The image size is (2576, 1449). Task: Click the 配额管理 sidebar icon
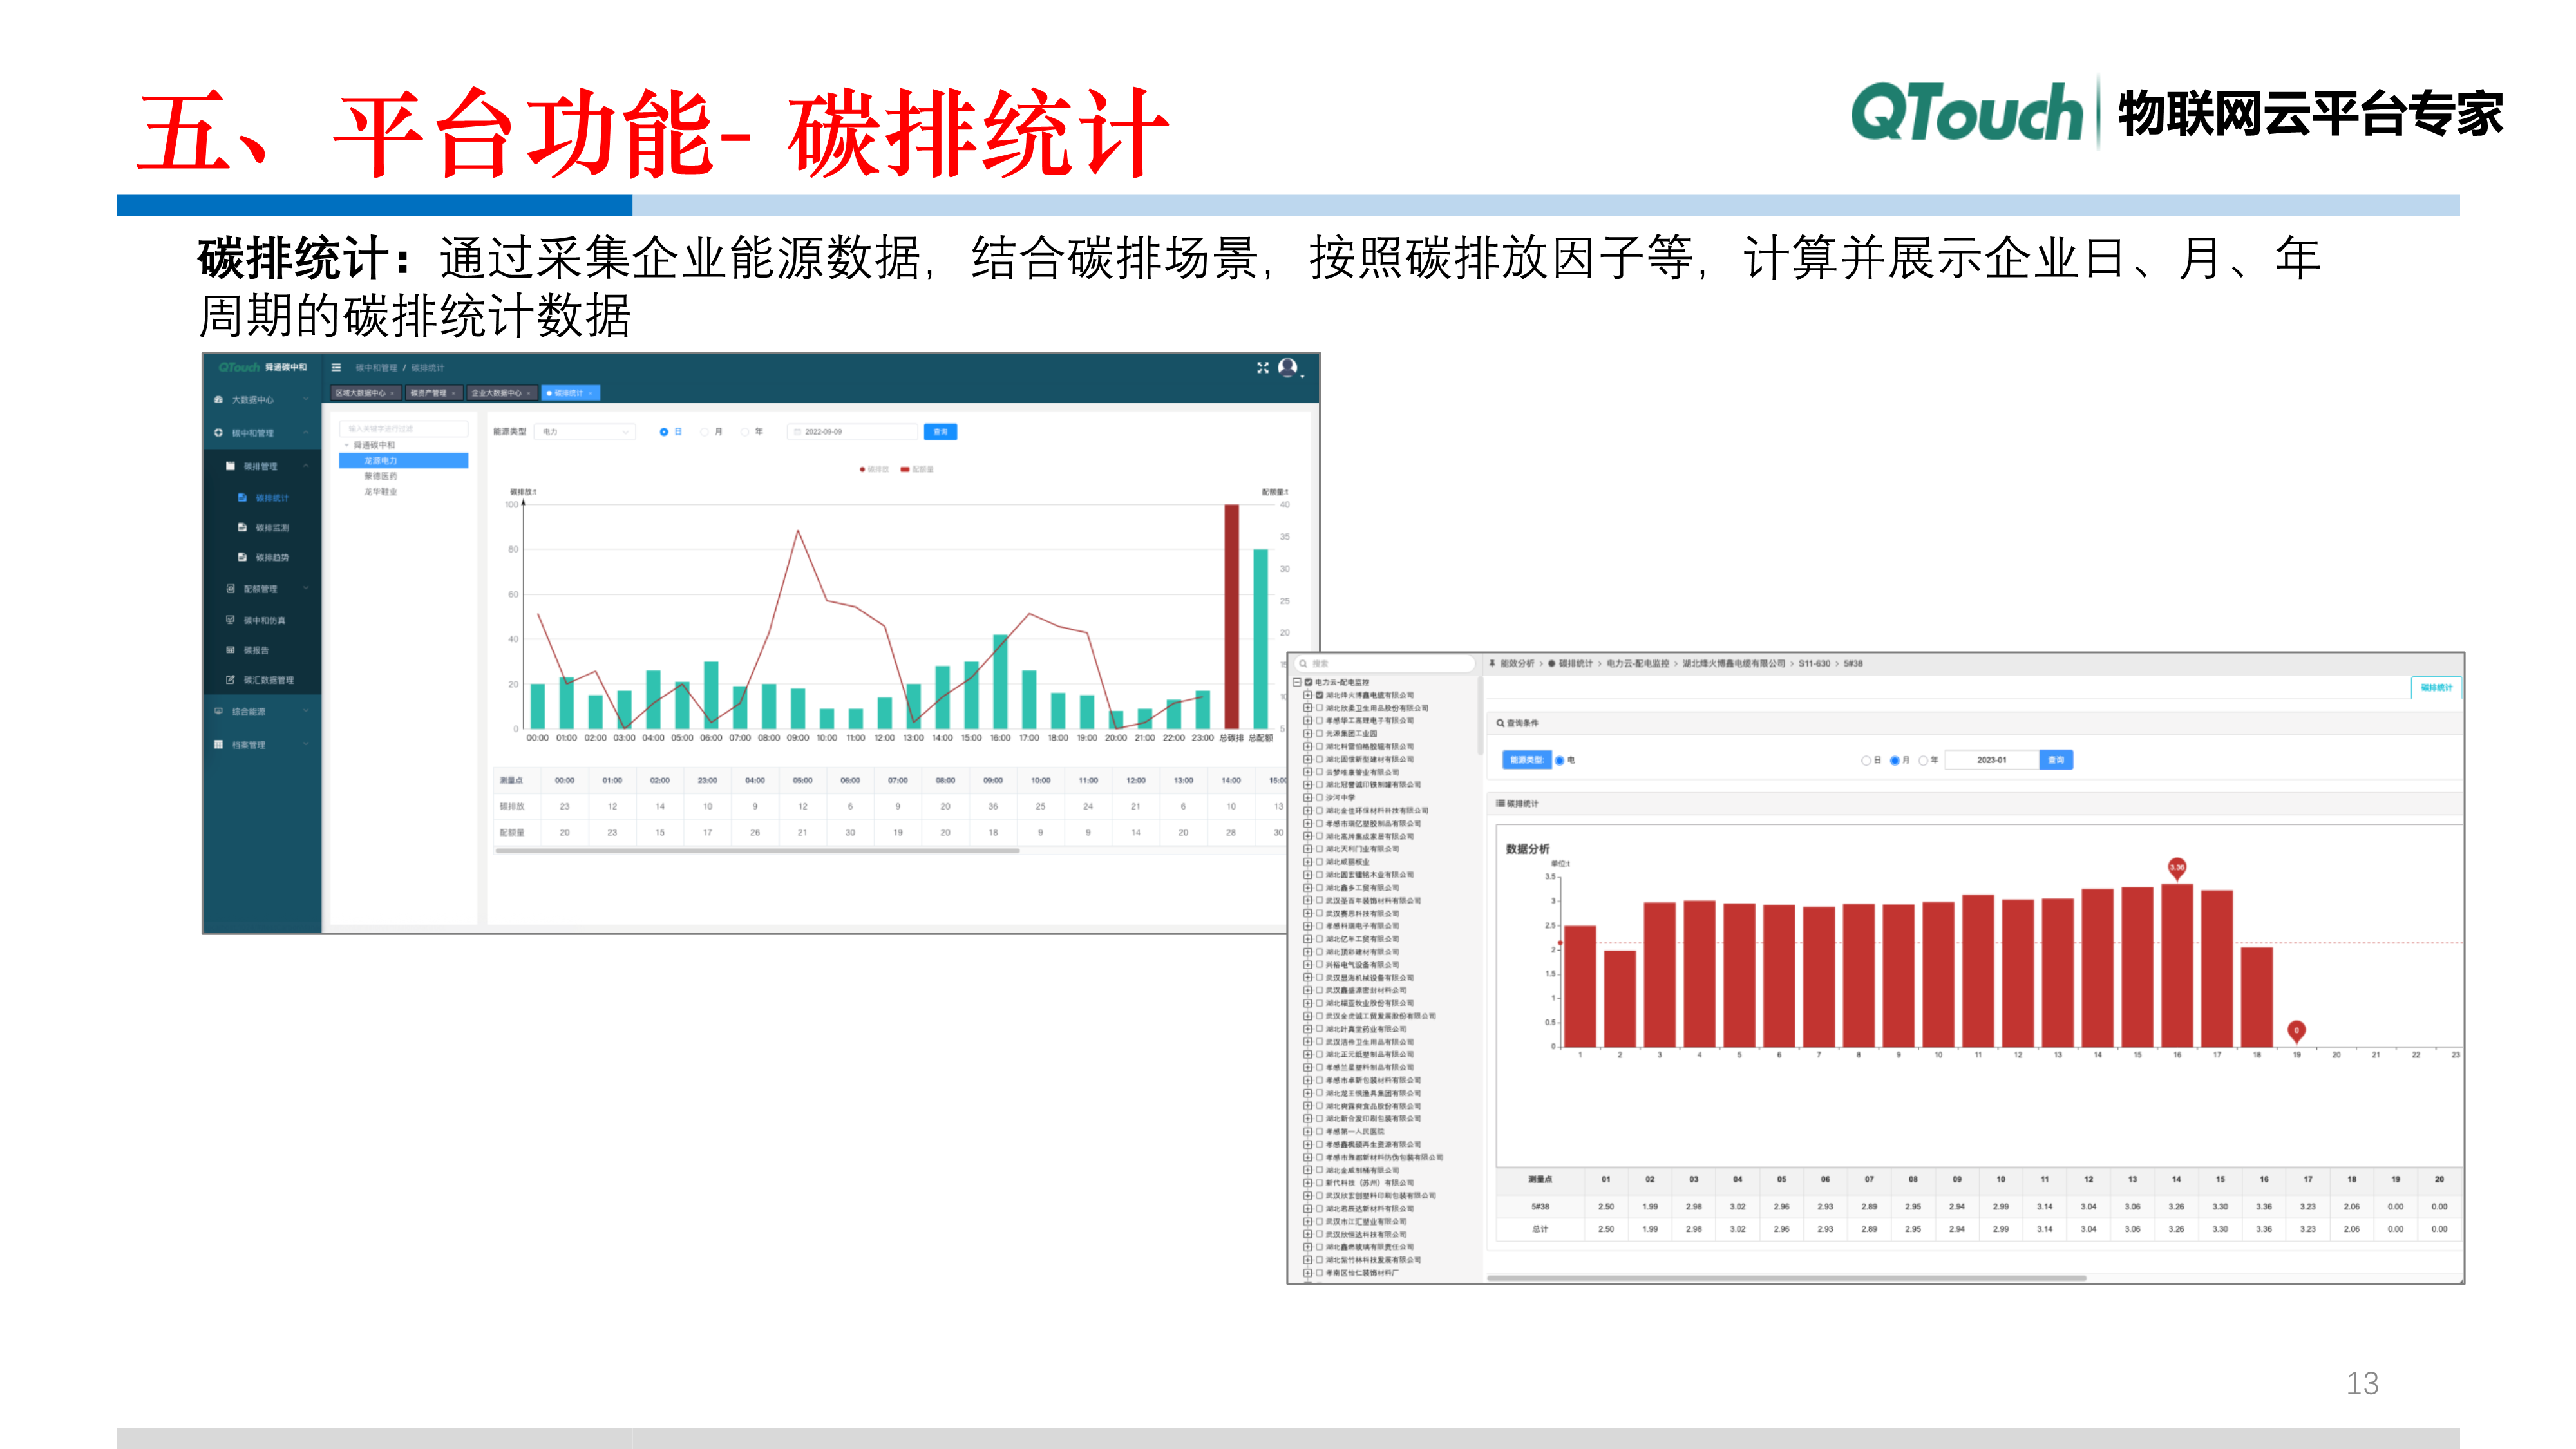pos(261,590)
